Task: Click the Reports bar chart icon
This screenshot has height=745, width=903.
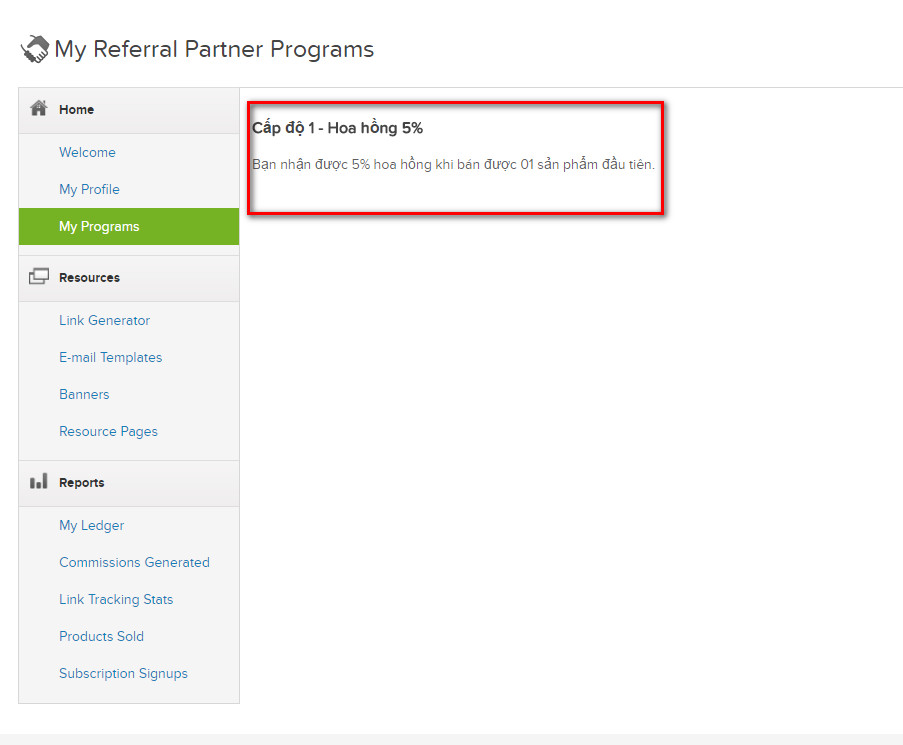Action: pos(39,481)
